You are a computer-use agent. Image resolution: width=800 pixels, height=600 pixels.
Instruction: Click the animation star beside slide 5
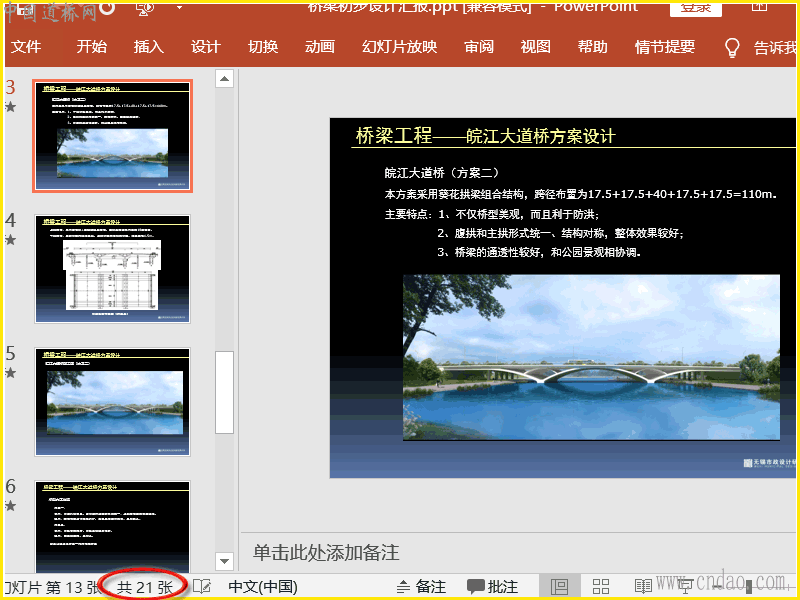tap(10, 373)
